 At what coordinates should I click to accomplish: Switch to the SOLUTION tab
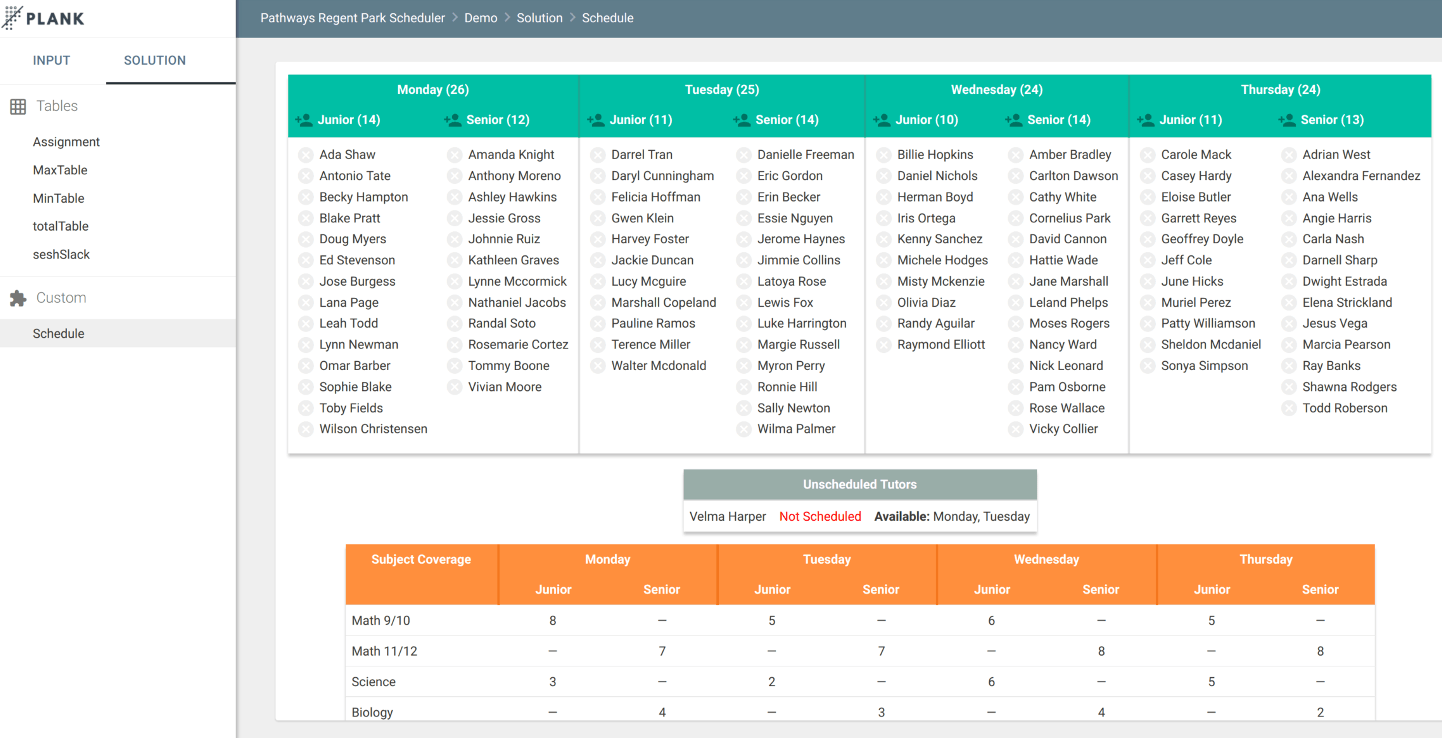pos(155,61)
